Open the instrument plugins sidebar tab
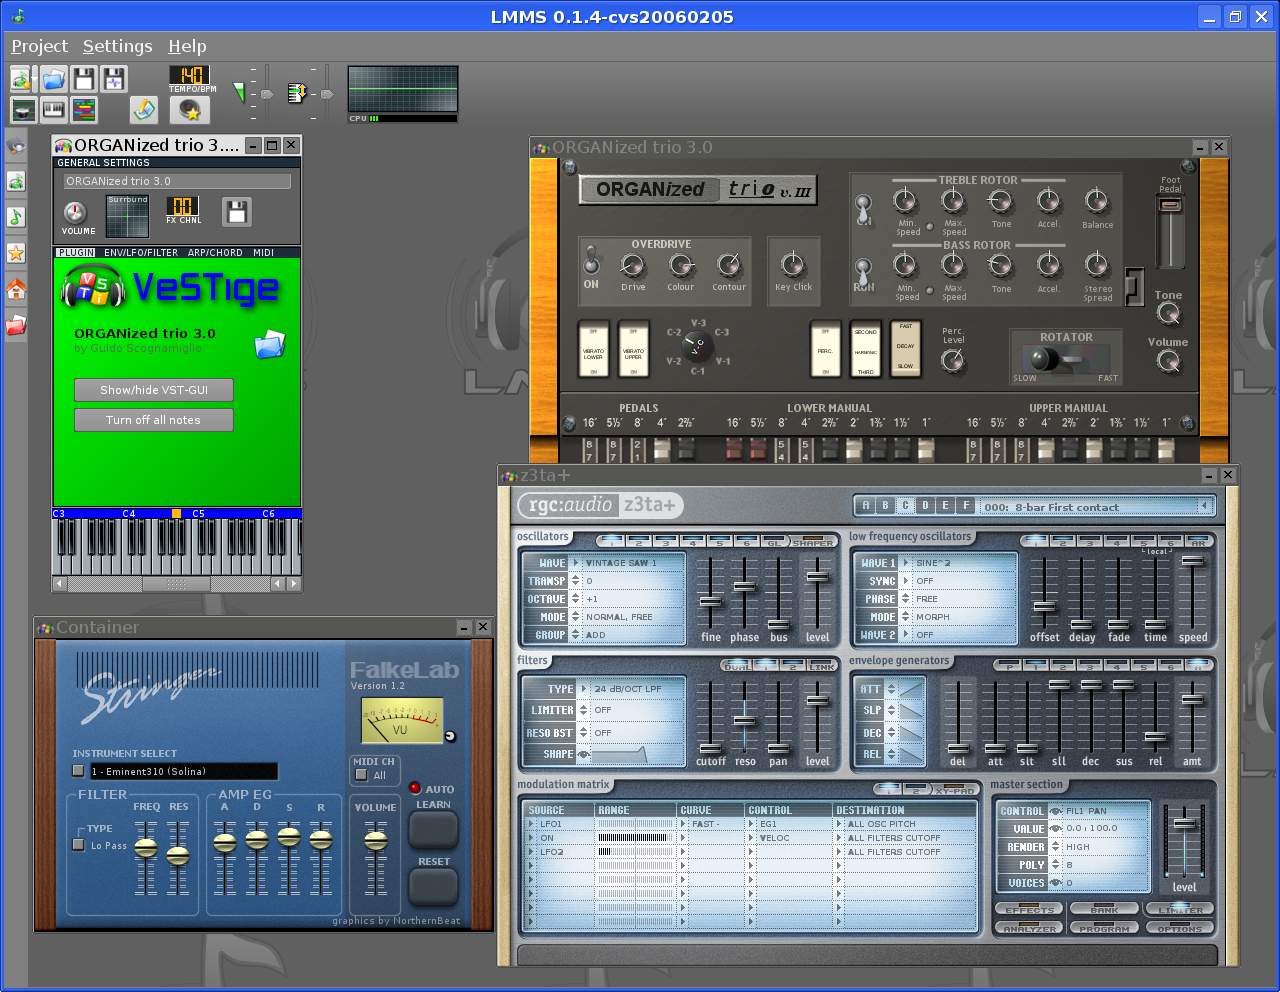Image resolution: width=1280 pixels, height=992 pixels. coord(16,147)
